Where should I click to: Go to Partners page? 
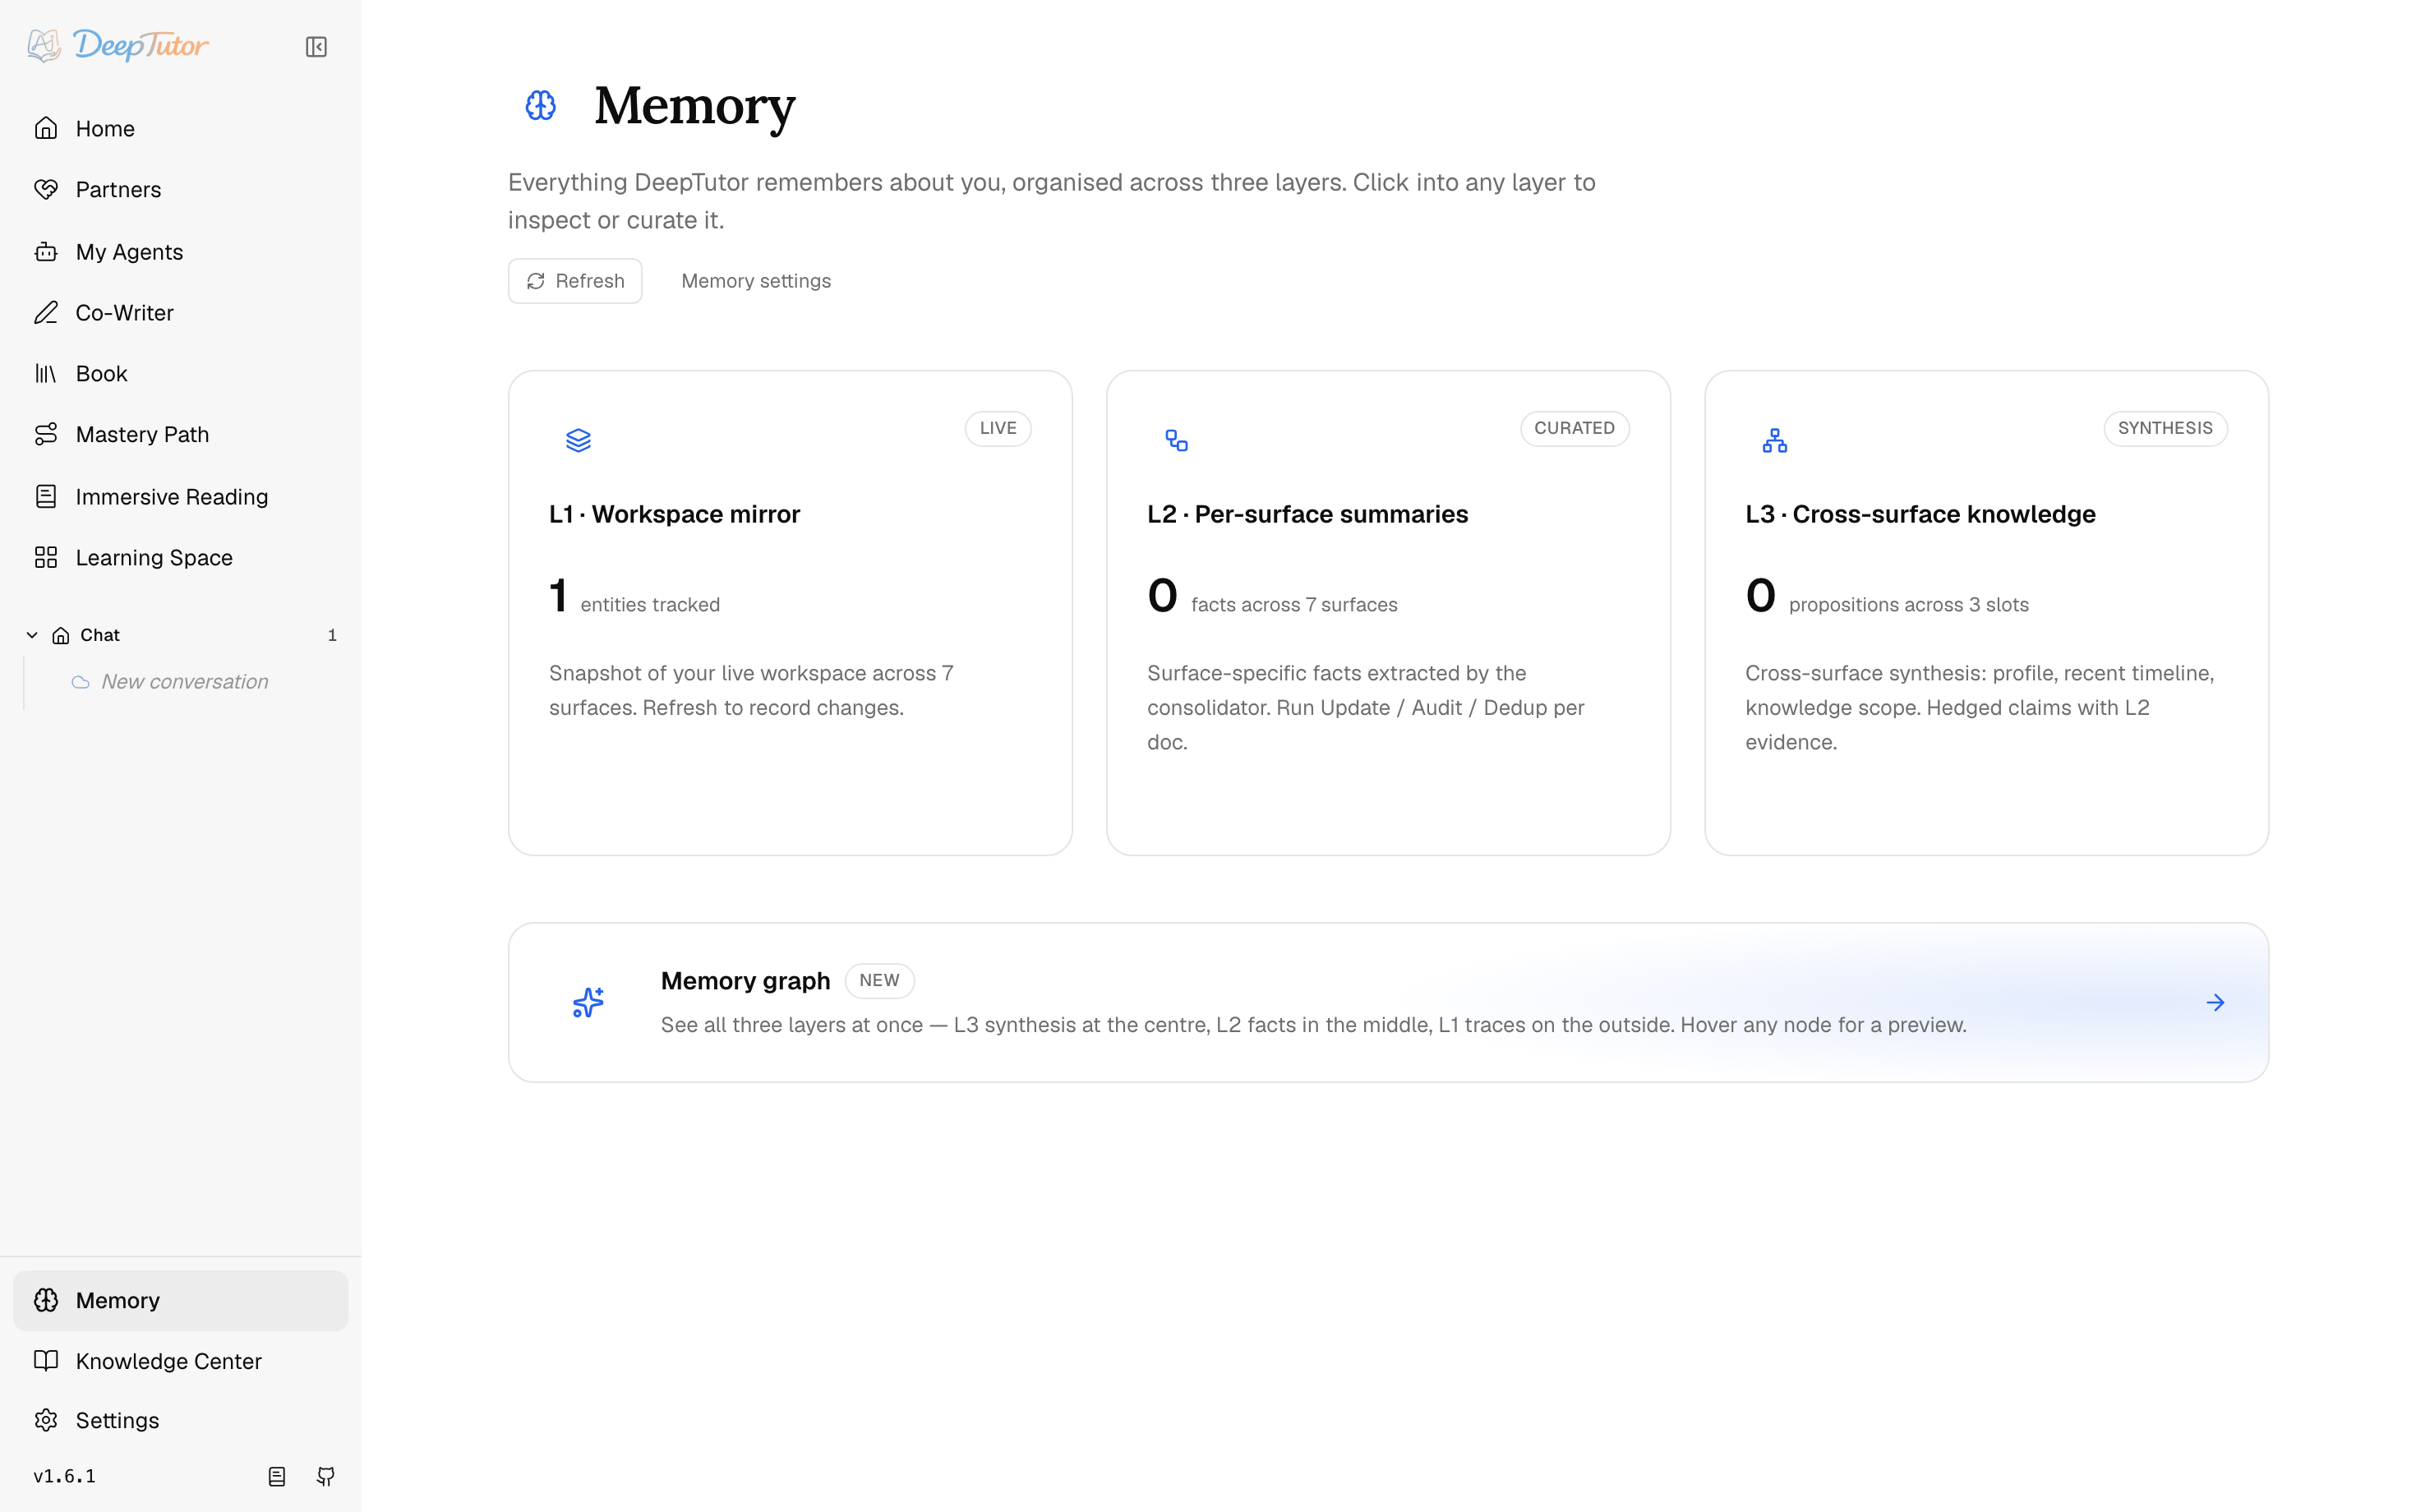click(180, 189)
